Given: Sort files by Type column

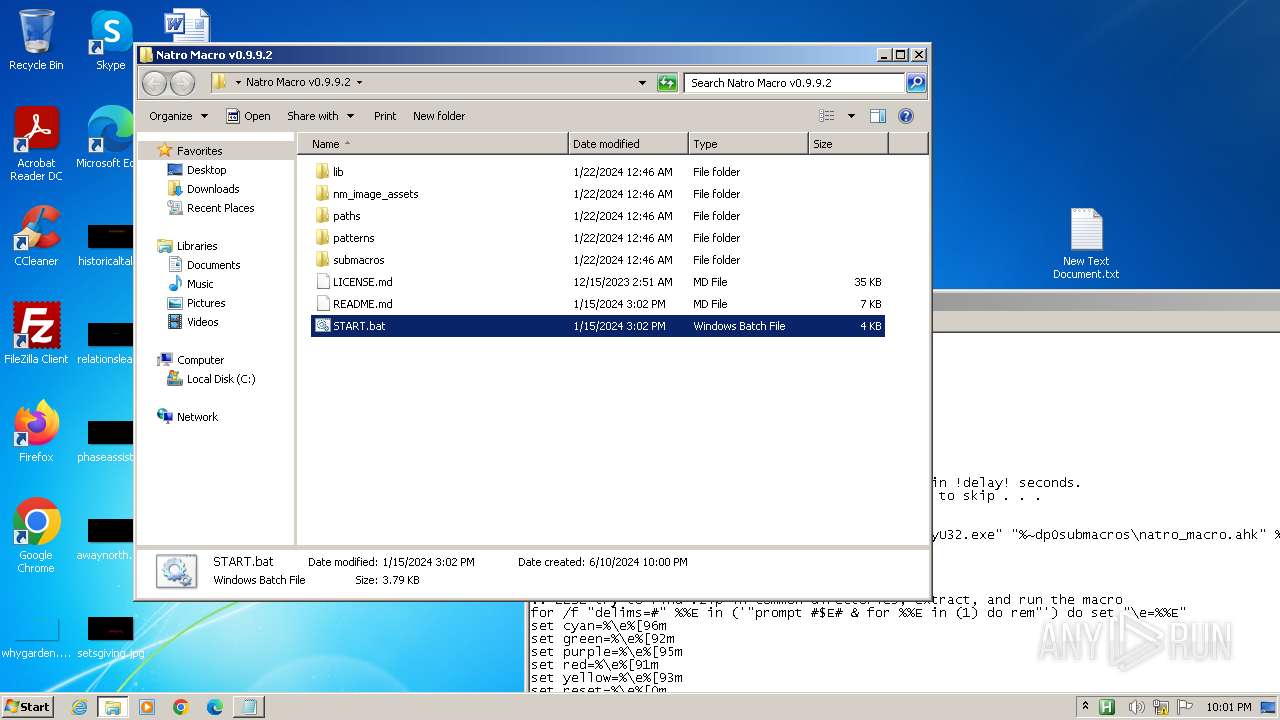Looking at the screenshot, I should (x=748, y=144).
